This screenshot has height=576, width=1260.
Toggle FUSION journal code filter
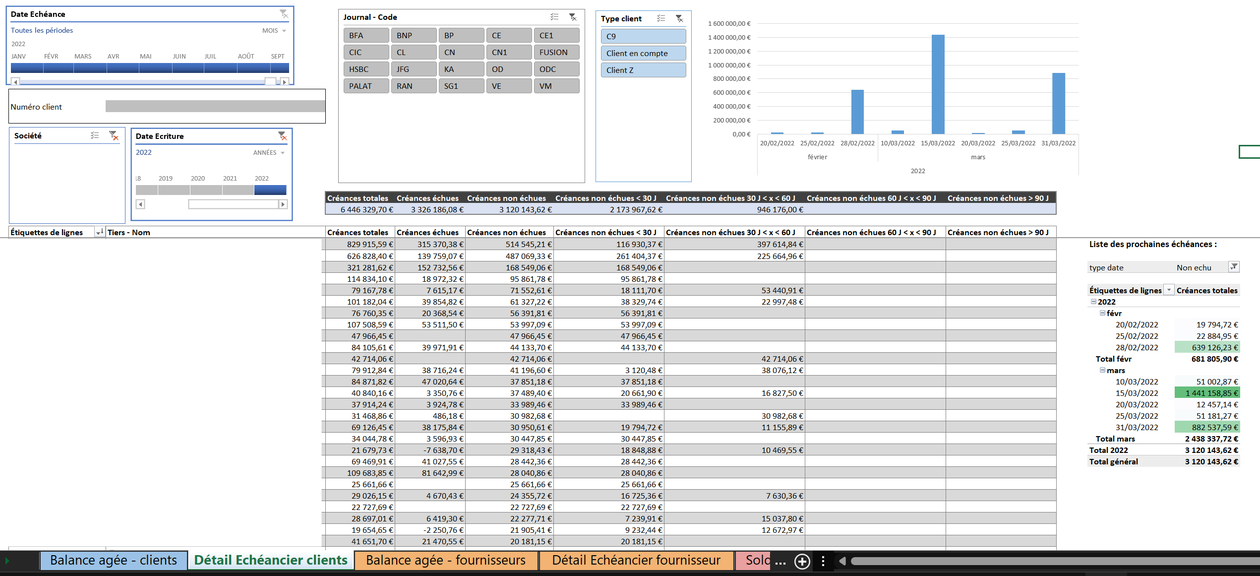tap(557, 52)
